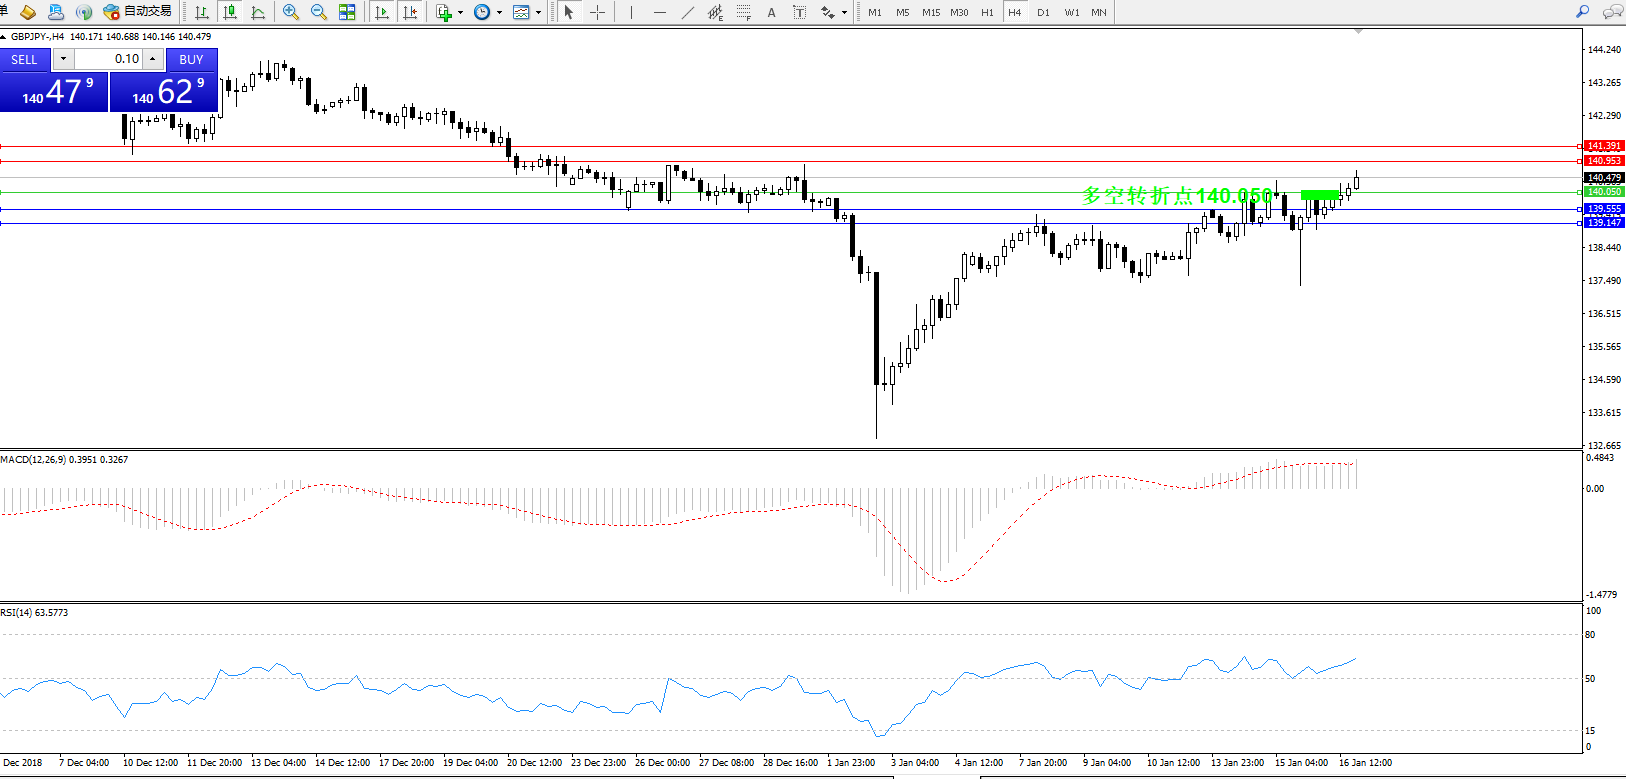Select the Fibonacci retracement tool

pos(743,12)
